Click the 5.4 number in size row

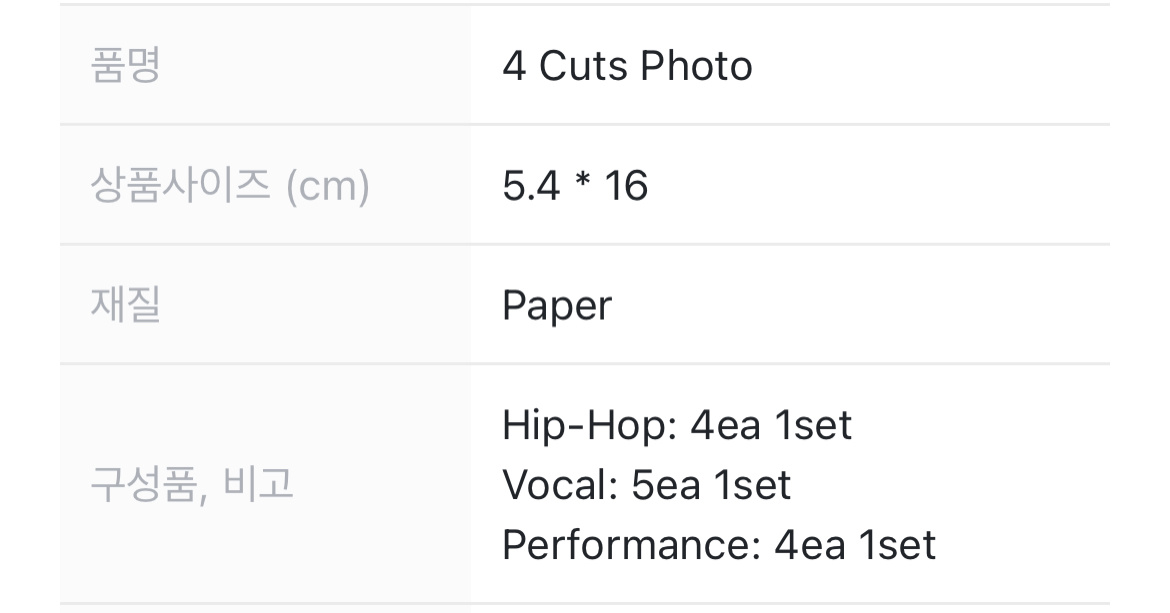pos(531,185)
